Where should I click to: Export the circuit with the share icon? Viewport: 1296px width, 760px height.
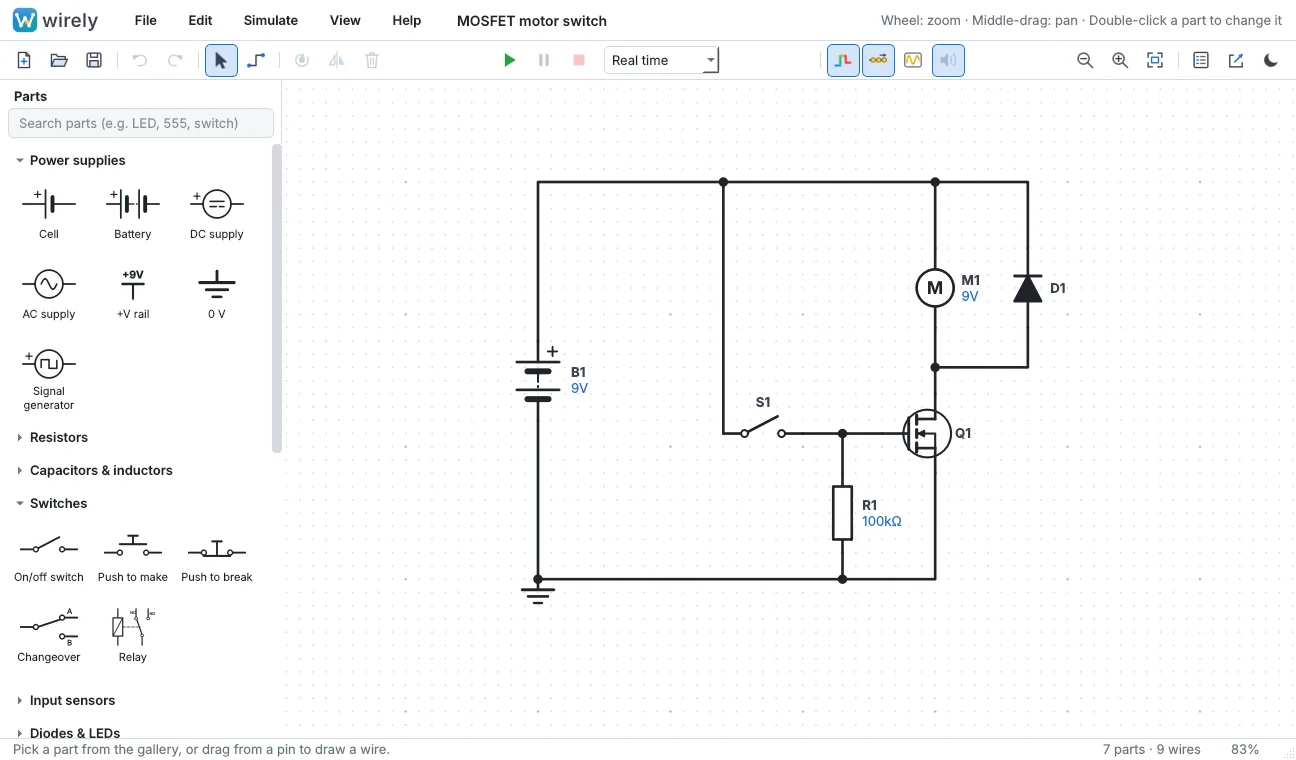(1236, 60)
